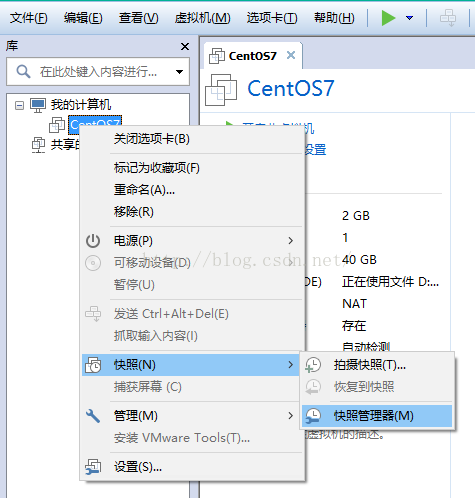
Task: Expand the 管理(M) submenu arrow
Action: [291, 416]
